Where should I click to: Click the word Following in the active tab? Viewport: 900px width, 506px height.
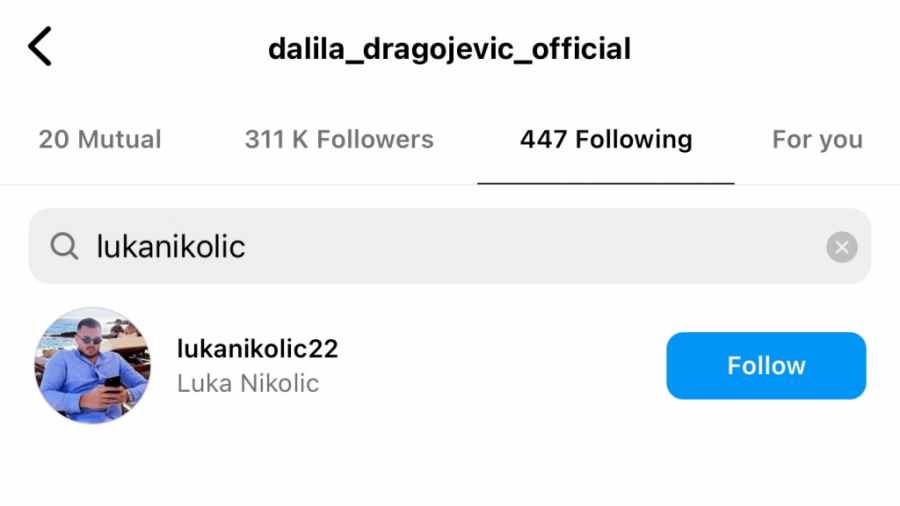tap(634, 139)
